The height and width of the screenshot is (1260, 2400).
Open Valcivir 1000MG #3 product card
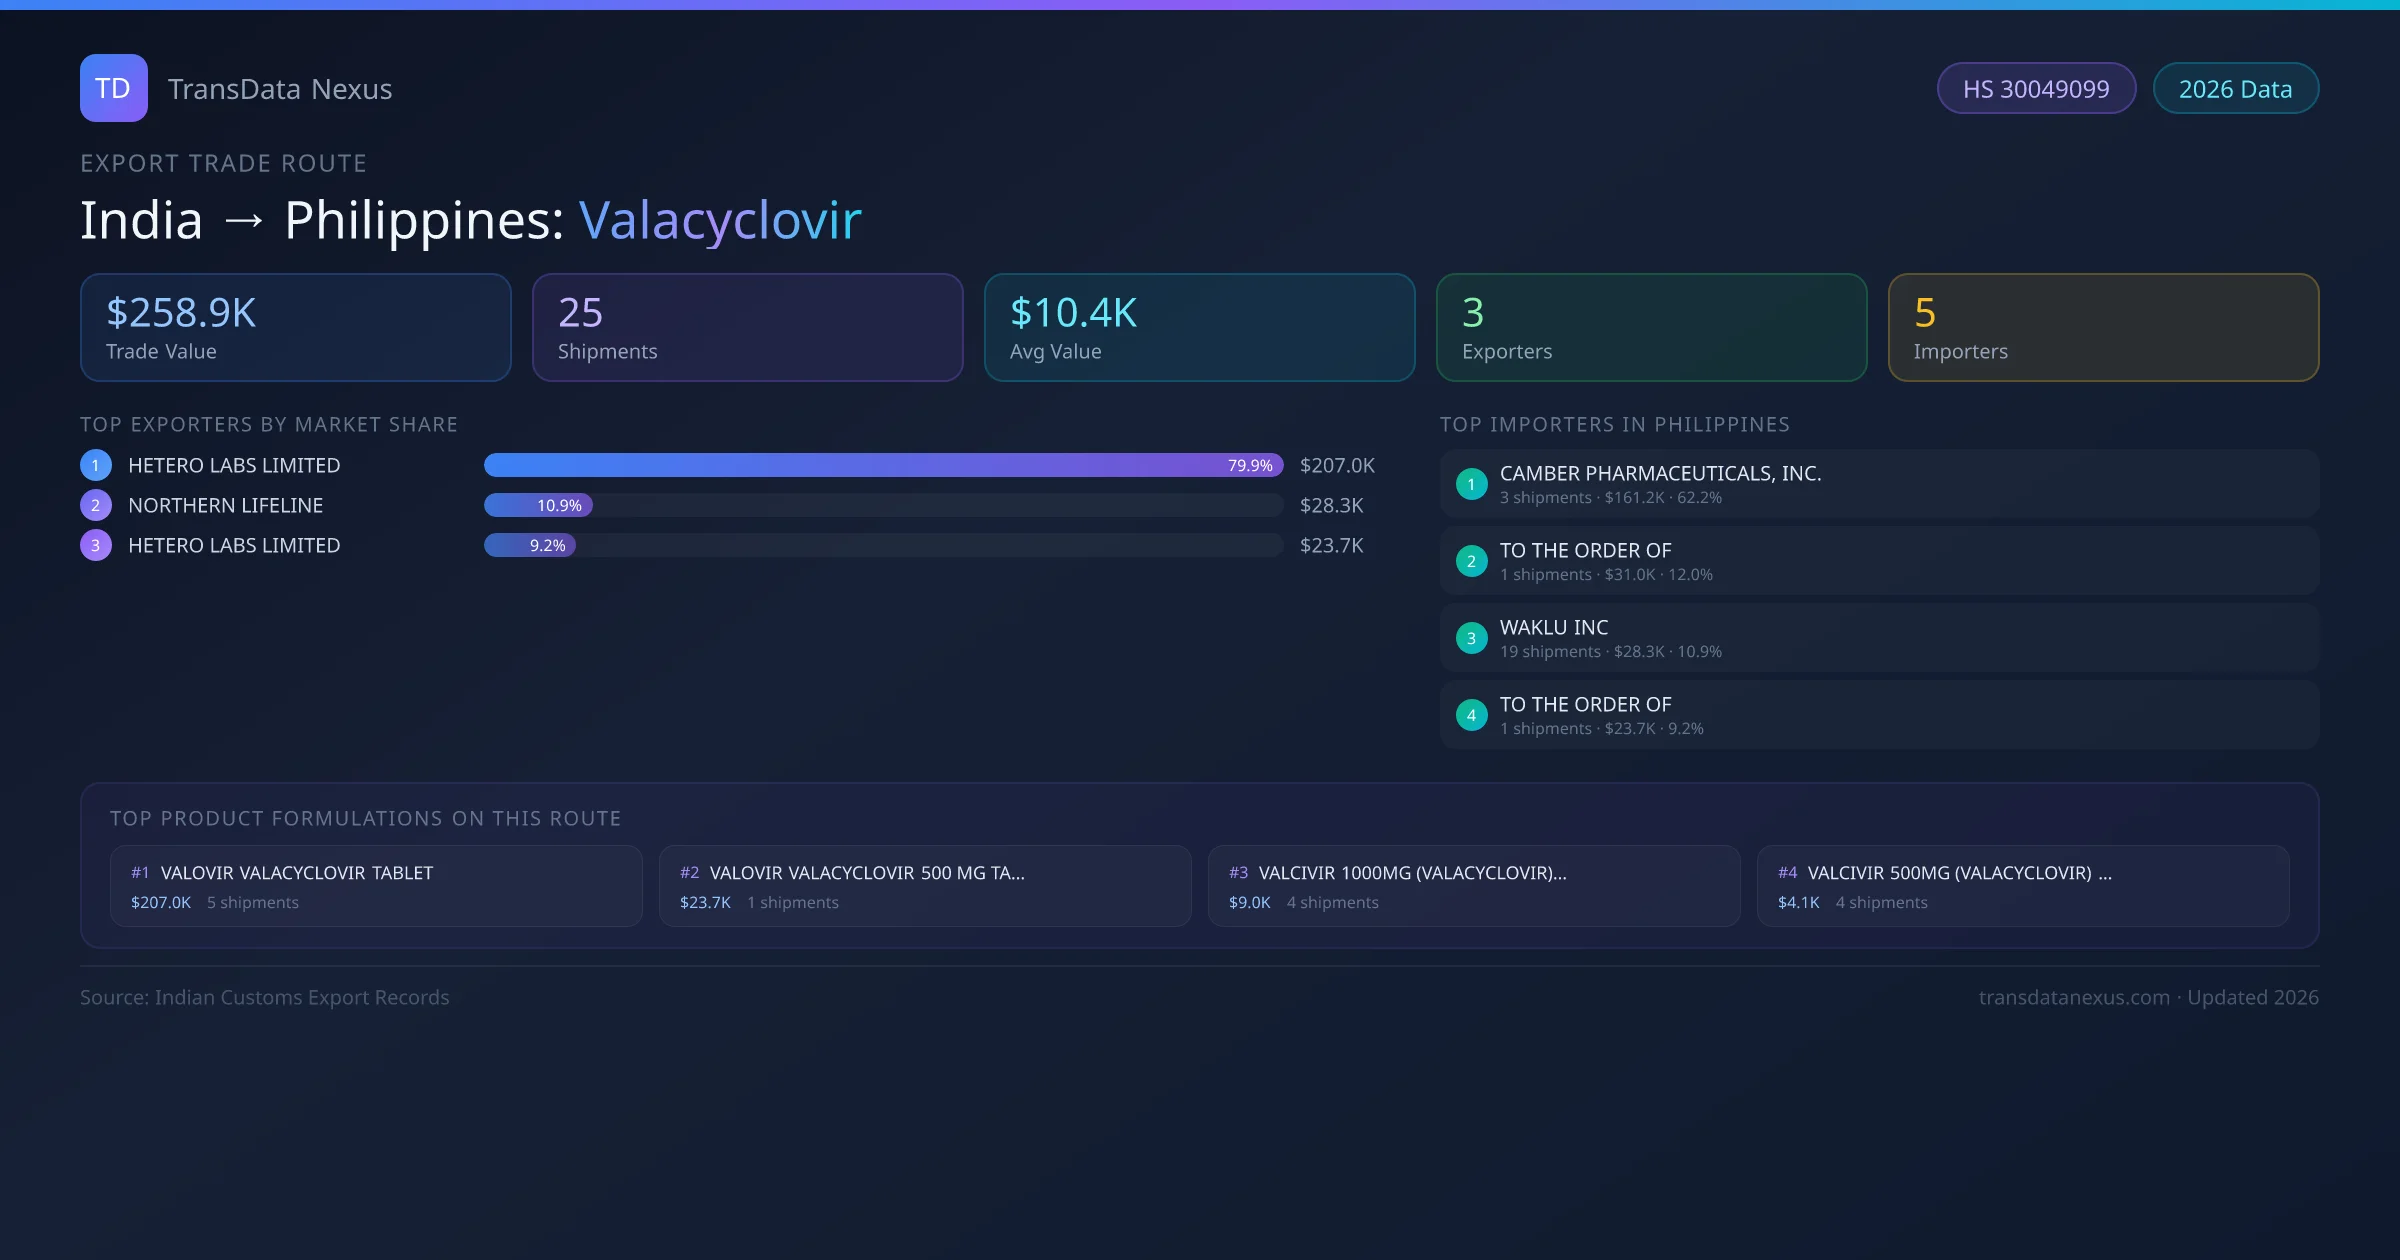click(x=1473, y=886)
